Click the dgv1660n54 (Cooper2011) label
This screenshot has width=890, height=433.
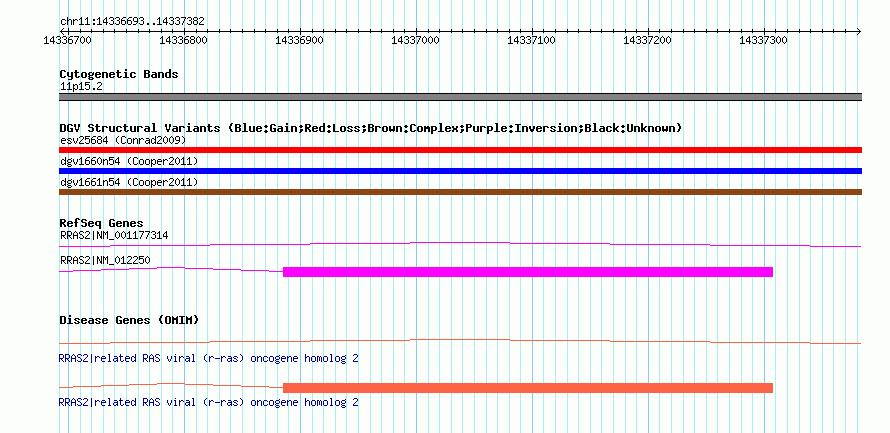tap(129, 161)
